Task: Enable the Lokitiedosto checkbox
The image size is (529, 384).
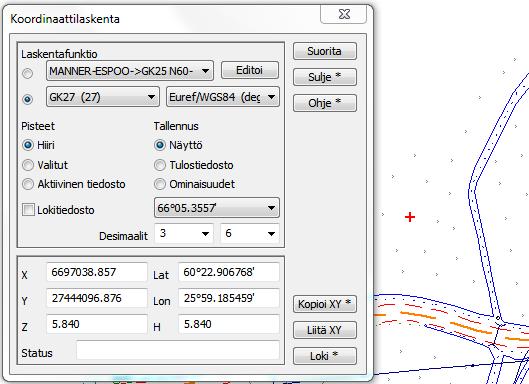Action: tap(28, 210)
